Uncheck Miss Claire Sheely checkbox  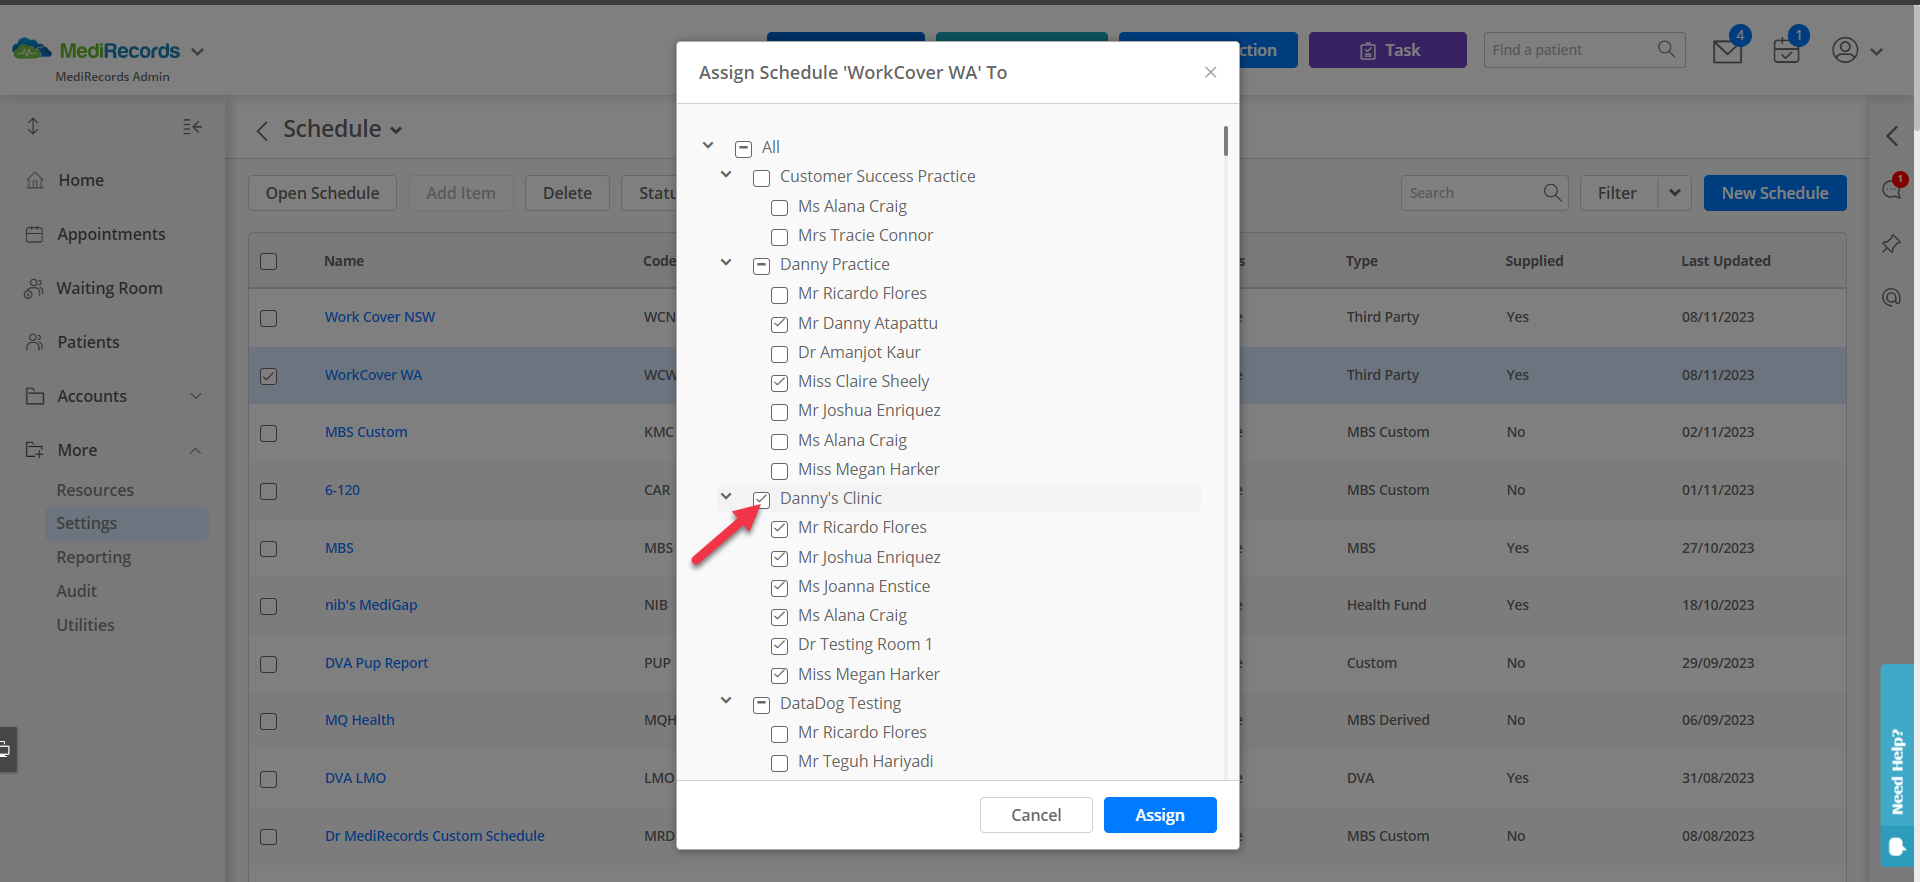(x=779, y=383)
